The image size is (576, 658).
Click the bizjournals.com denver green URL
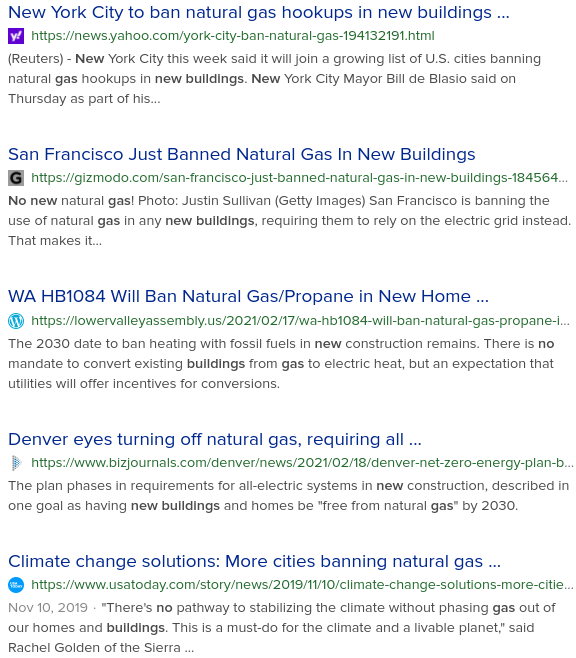pos(302,463)
